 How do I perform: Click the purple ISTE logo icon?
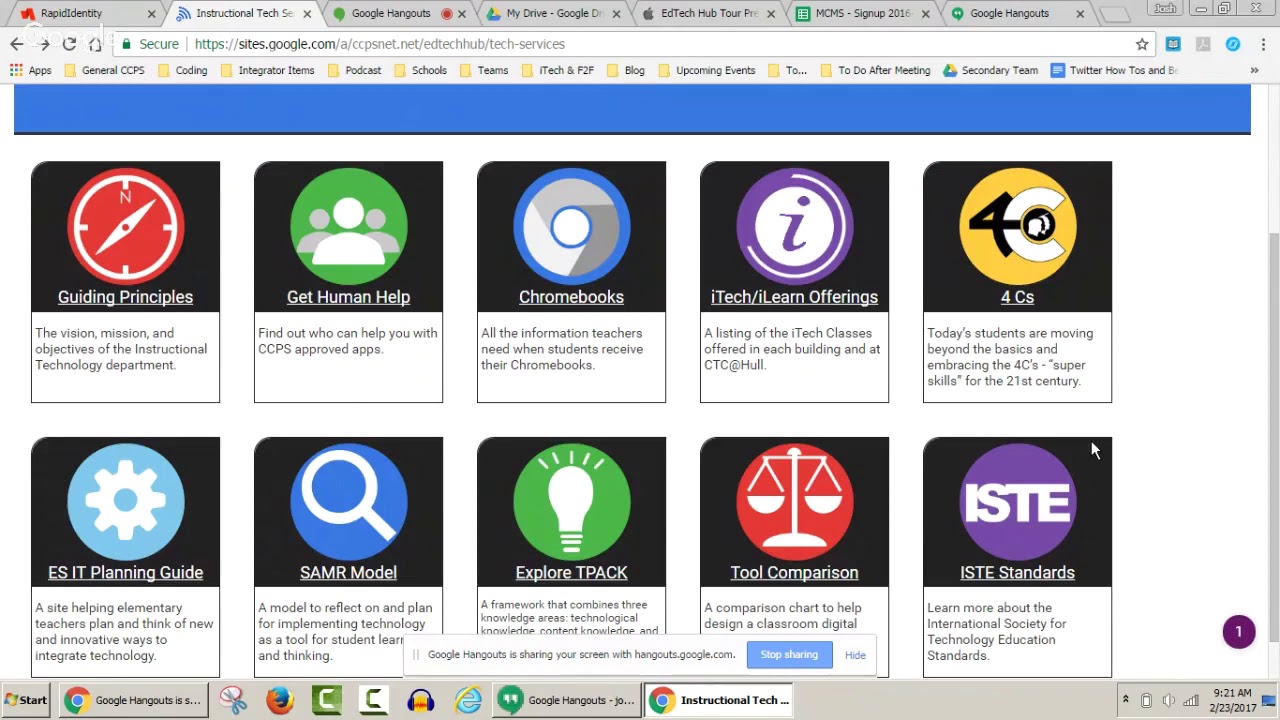click(1017, 501)
